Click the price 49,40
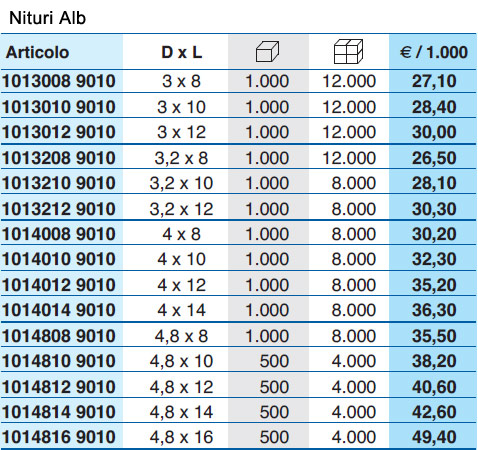 [434, 437]
